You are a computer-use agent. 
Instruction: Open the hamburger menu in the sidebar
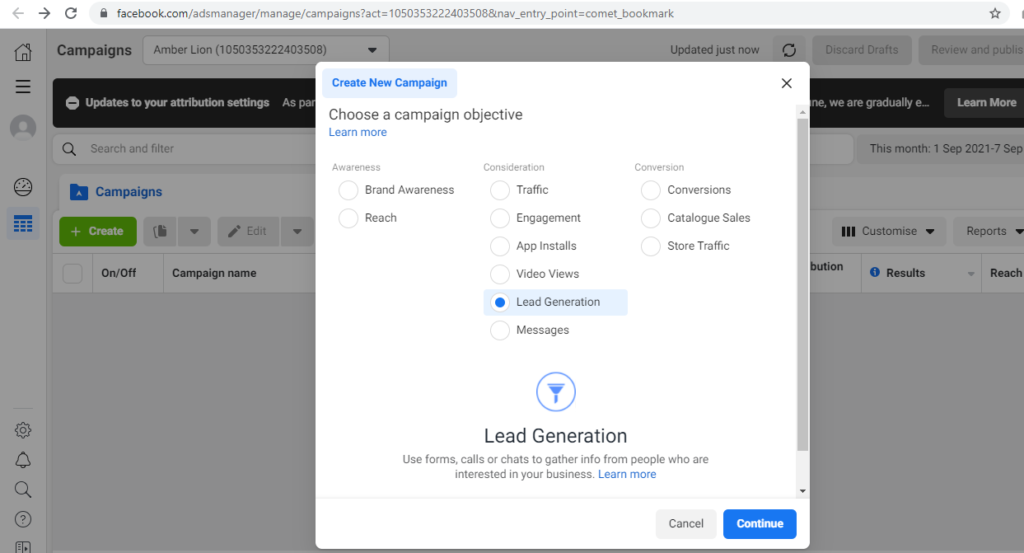coord(23,86)
